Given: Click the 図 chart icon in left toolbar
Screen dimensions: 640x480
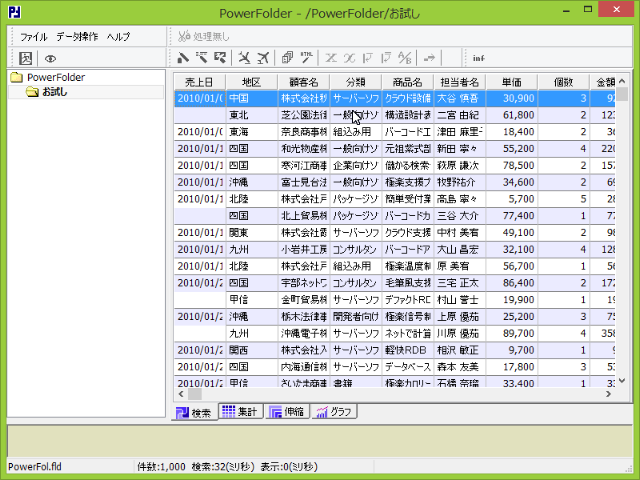Looking at the screenshot, I should click(x=26, y=58).
